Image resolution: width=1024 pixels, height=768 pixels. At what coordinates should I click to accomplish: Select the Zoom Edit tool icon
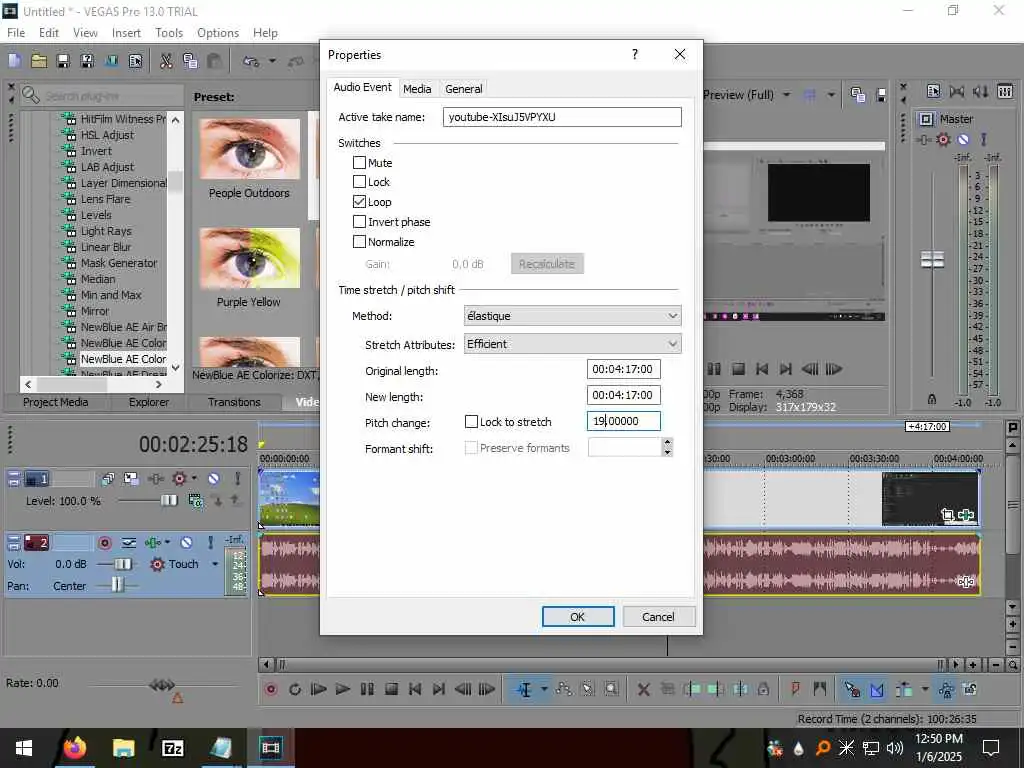[611, 689]
